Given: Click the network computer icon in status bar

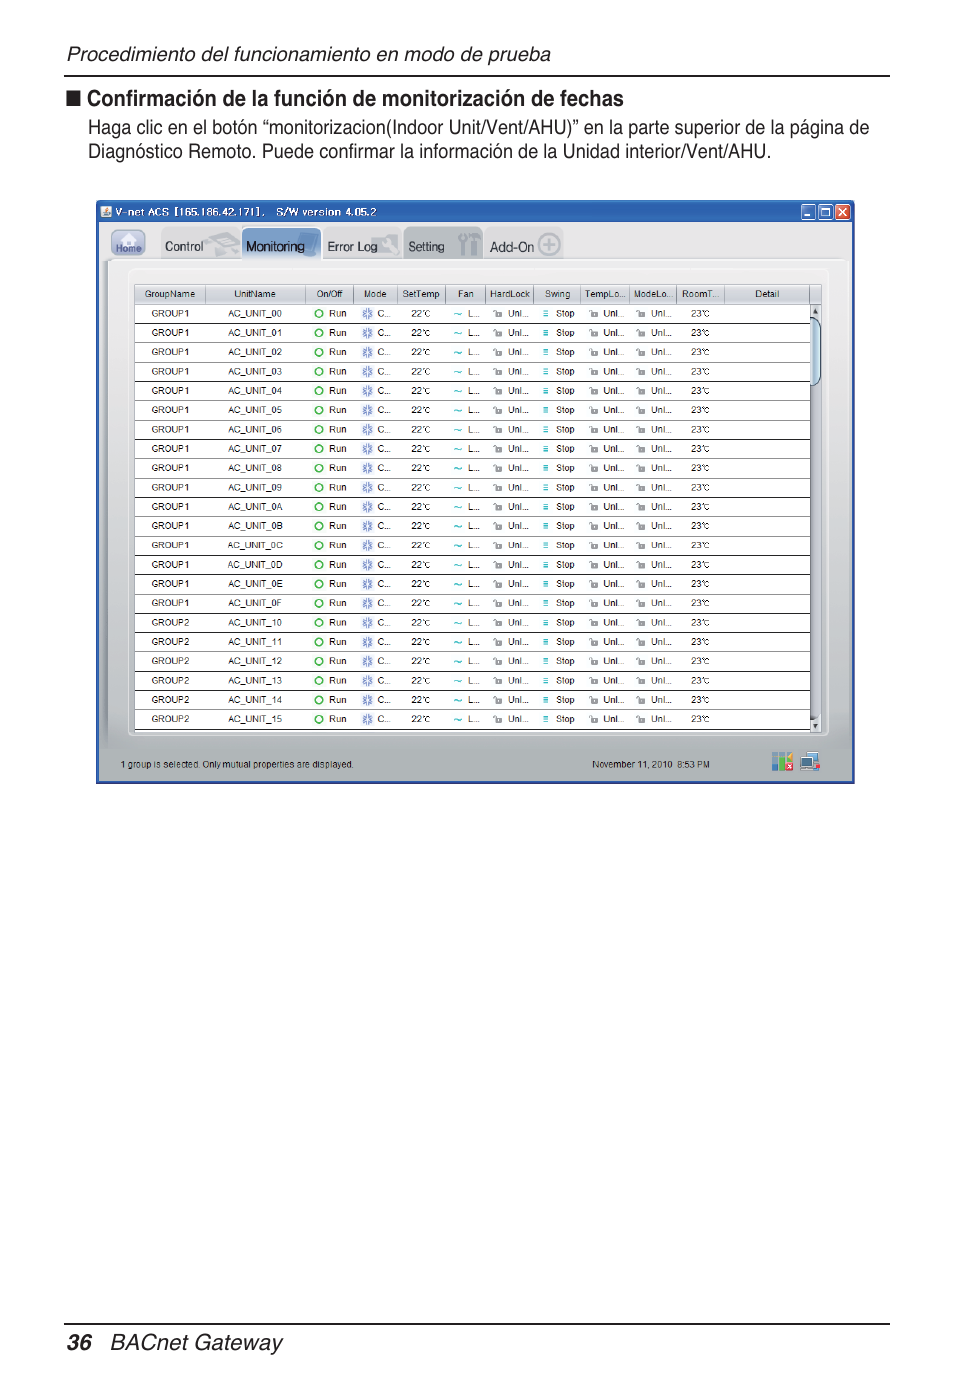Looking at the screenshot, I should (810, 762).
